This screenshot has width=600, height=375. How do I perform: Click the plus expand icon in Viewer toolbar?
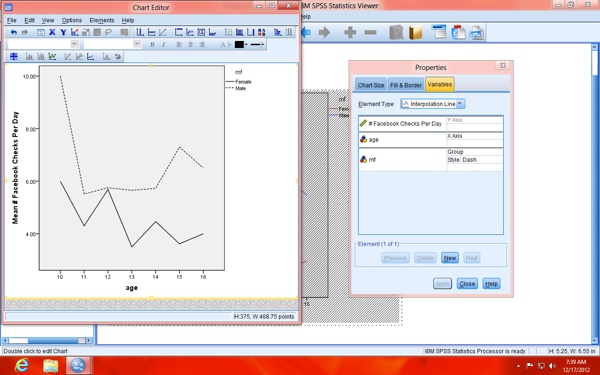pyautogui.click(x=350, y=32)
